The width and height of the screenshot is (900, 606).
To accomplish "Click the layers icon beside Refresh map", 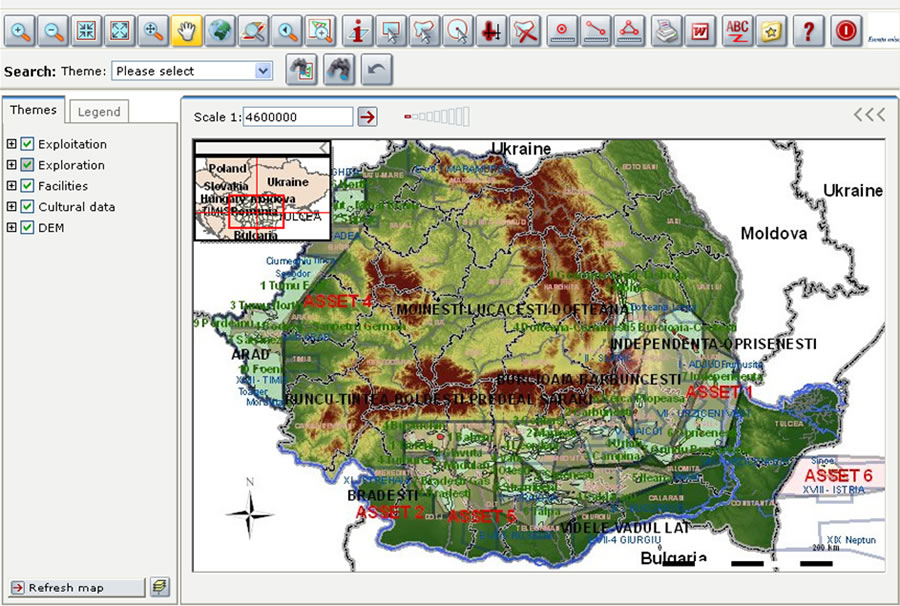I will point(160,587).
